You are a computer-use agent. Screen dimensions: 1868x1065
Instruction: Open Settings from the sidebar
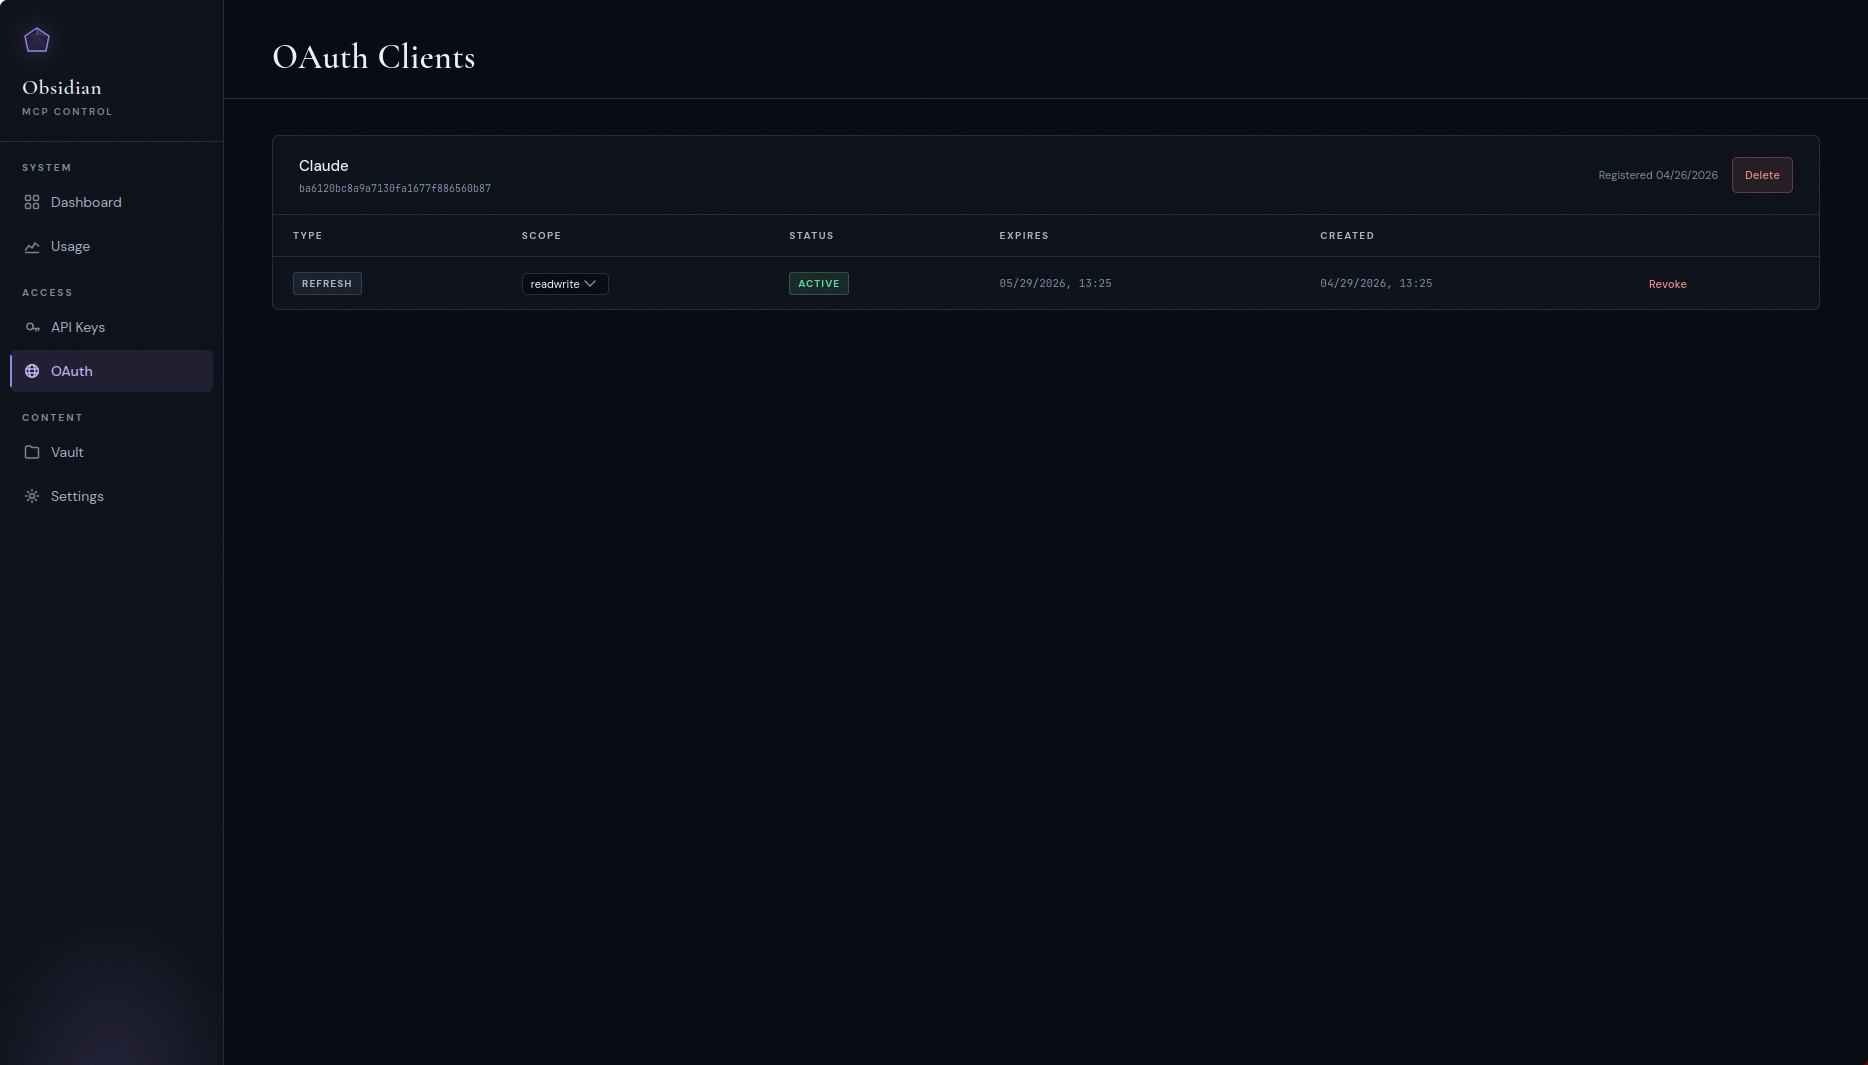(111, 496)
